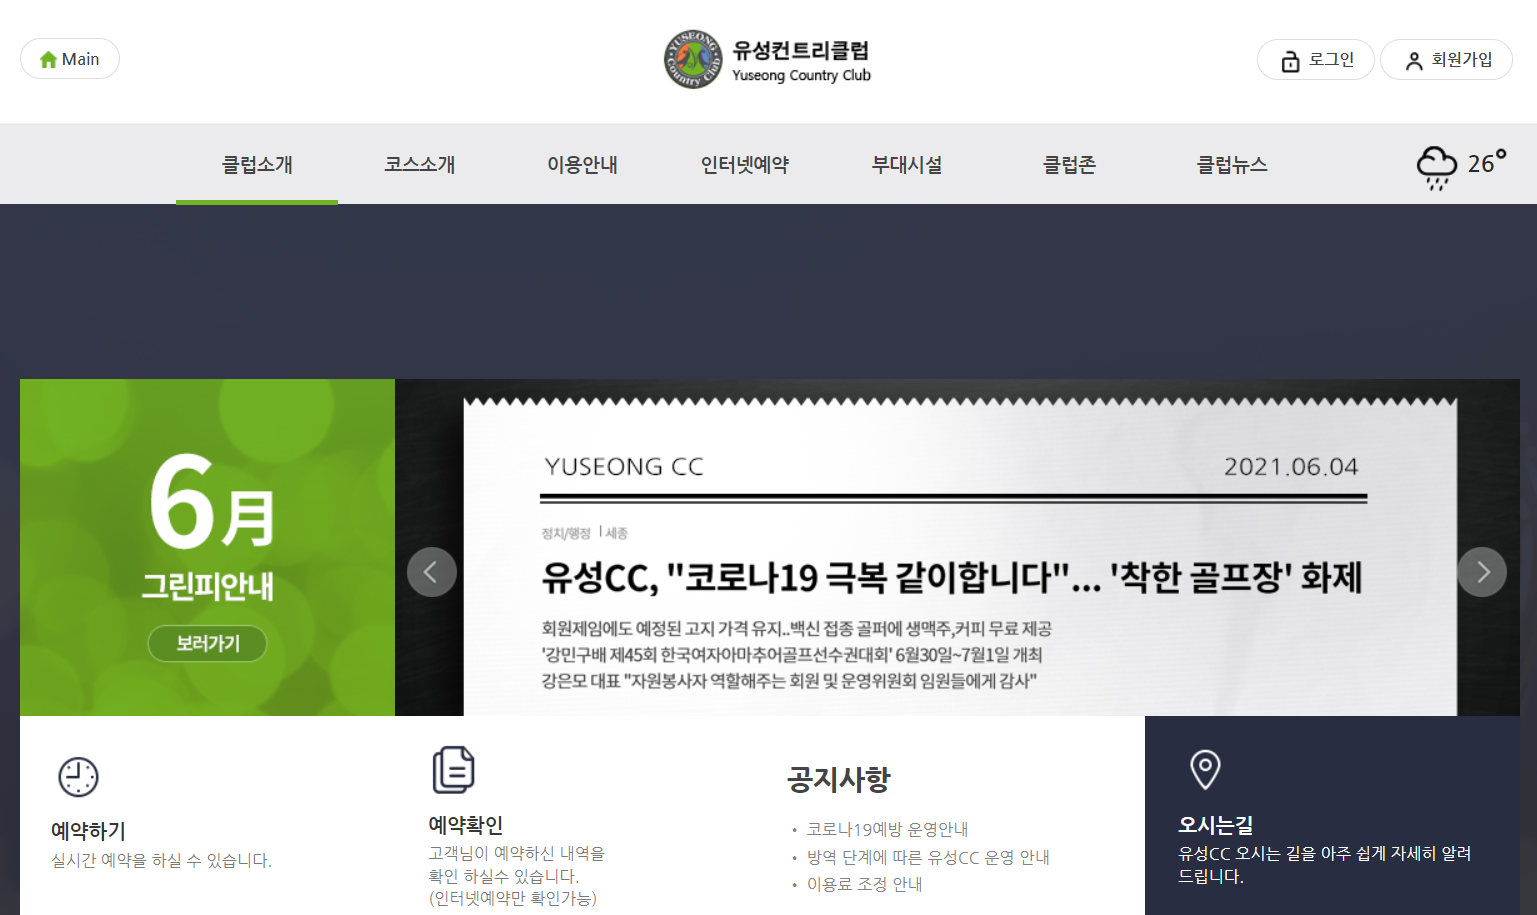Click the 로그인 button
Viewport: 1537px width, 915px height.
[1316, 60]
